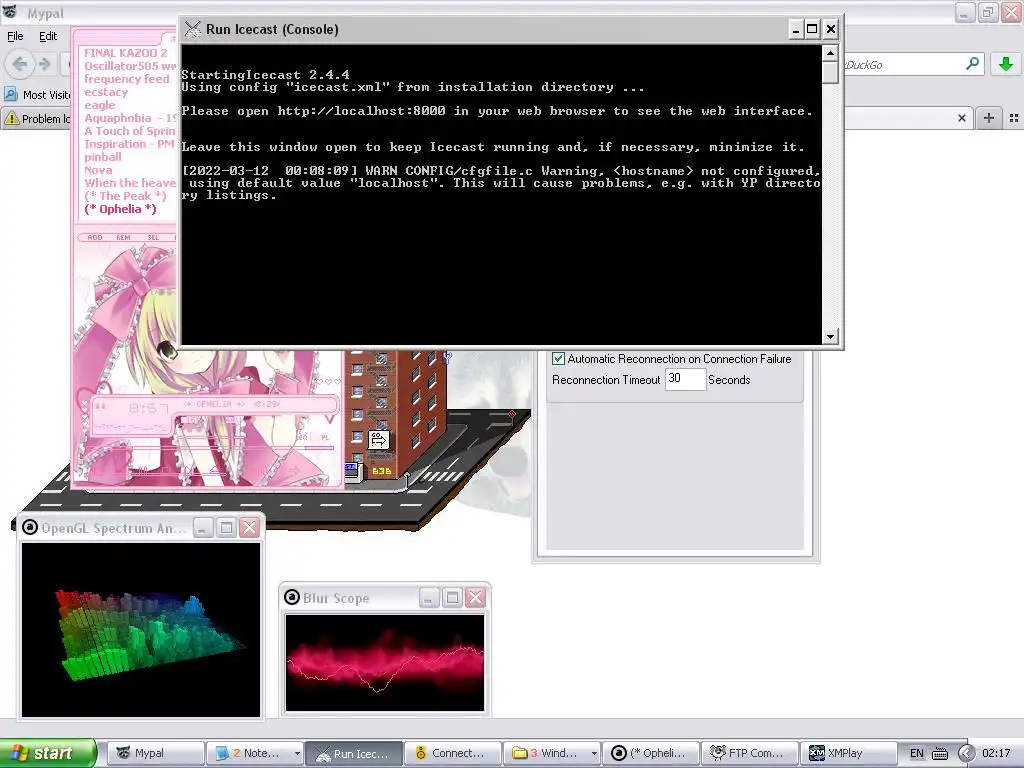
Task: Select the Problem loading tab
Action: (x=37, y=118)
